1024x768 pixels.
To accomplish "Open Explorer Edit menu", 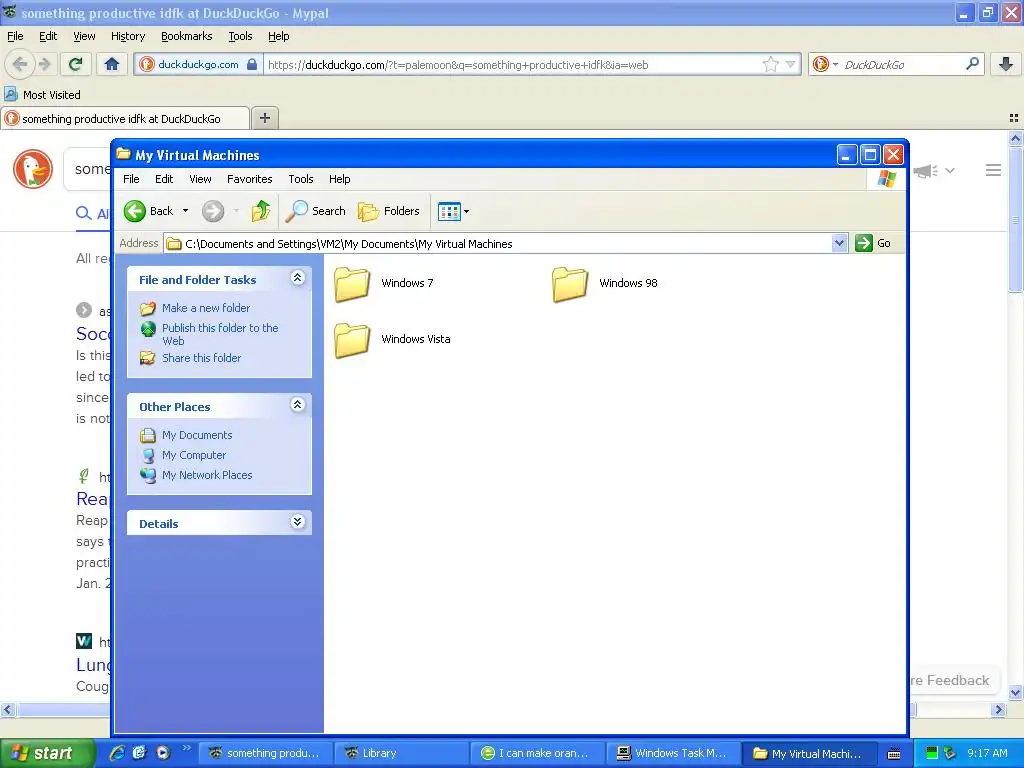I will coord(164,179).
